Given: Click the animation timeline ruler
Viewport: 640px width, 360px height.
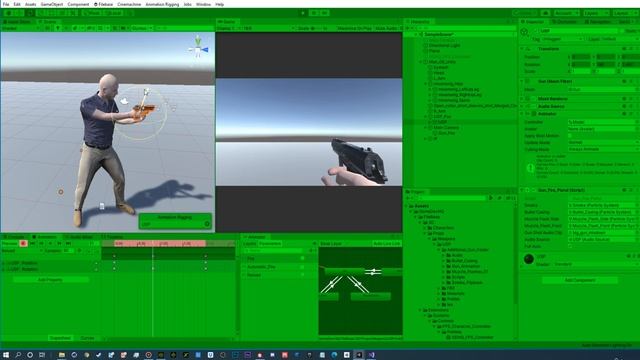Looking at the screenshot, I should pyautogui.click(x=168, y=244).
